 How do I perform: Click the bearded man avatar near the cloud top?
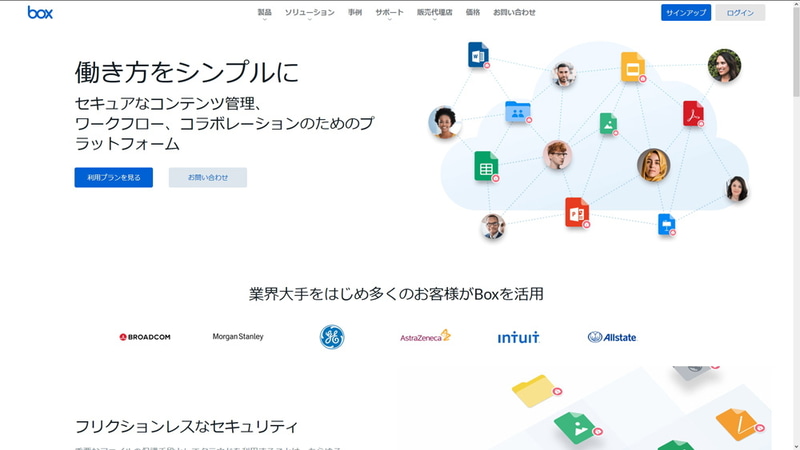coord(564,74)
